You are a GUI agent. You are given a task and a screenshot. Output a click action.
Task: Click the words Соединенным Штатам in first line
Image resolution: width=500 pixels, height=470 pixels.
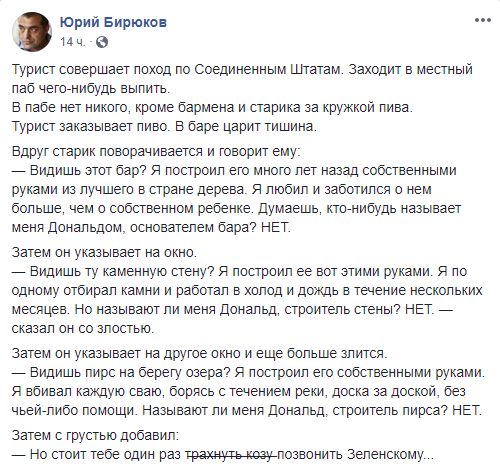pyautogui.click(x=269, y=69)
